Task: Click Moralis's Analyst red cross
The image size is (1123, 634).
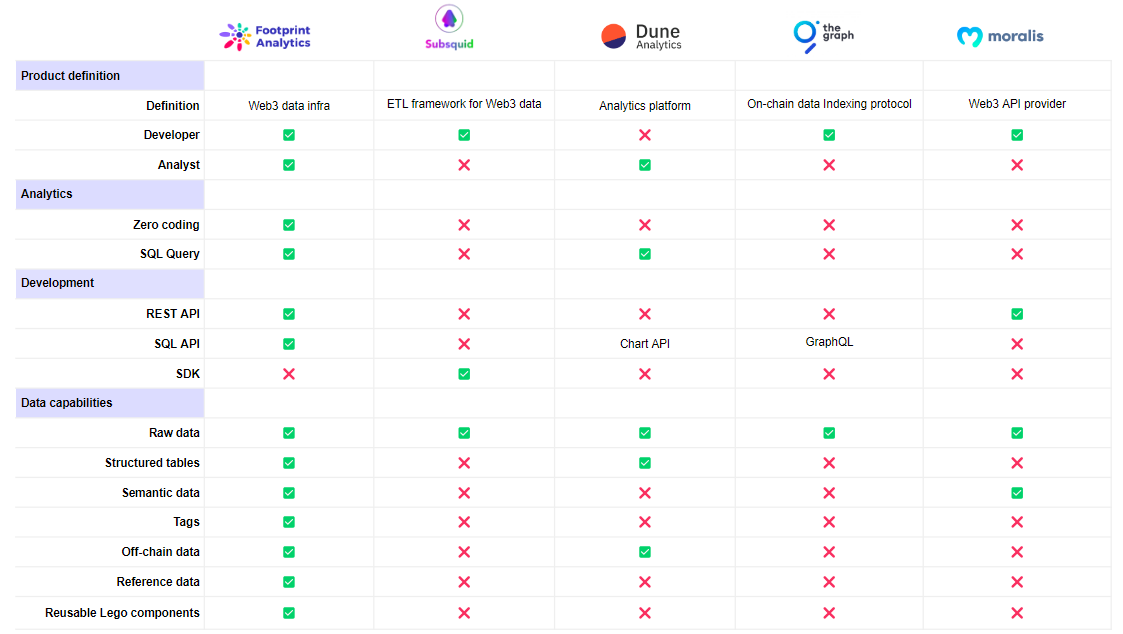Action: point(1017,165)
